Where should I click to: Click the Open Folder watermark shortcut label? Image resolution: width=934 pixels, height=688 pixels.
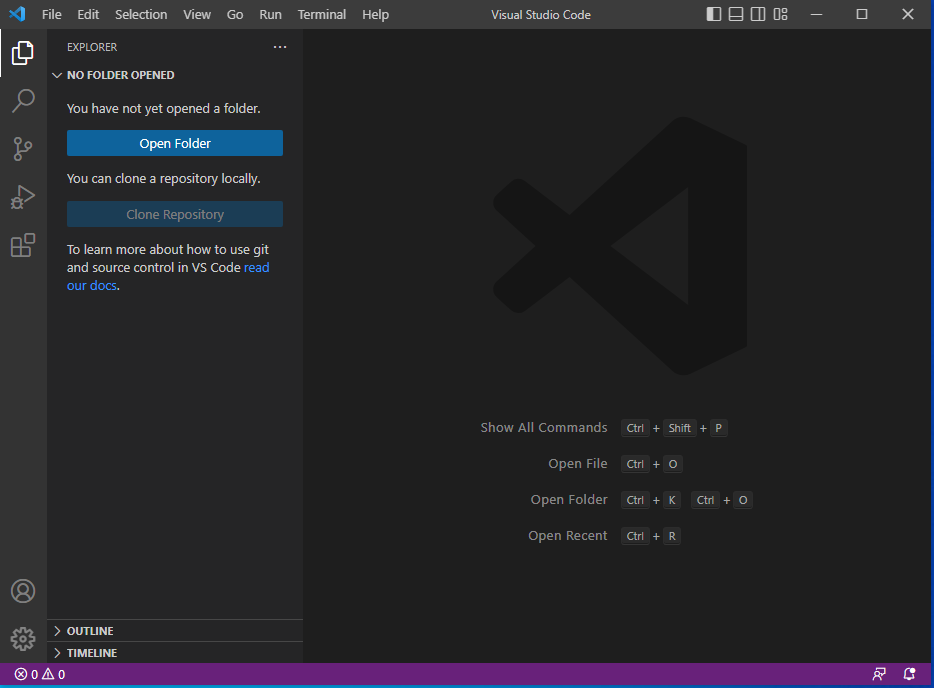point(569,500)
